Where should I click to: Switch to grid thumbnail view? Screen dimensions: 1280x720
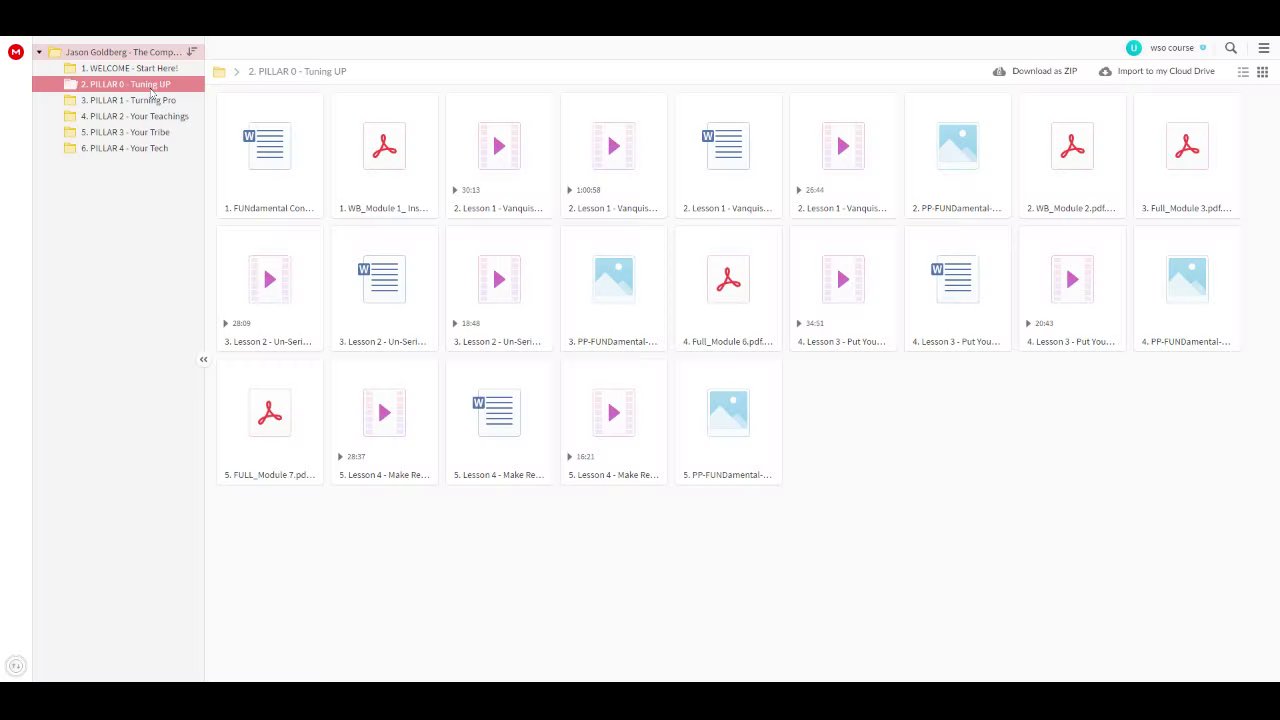tap(1262, 72)
